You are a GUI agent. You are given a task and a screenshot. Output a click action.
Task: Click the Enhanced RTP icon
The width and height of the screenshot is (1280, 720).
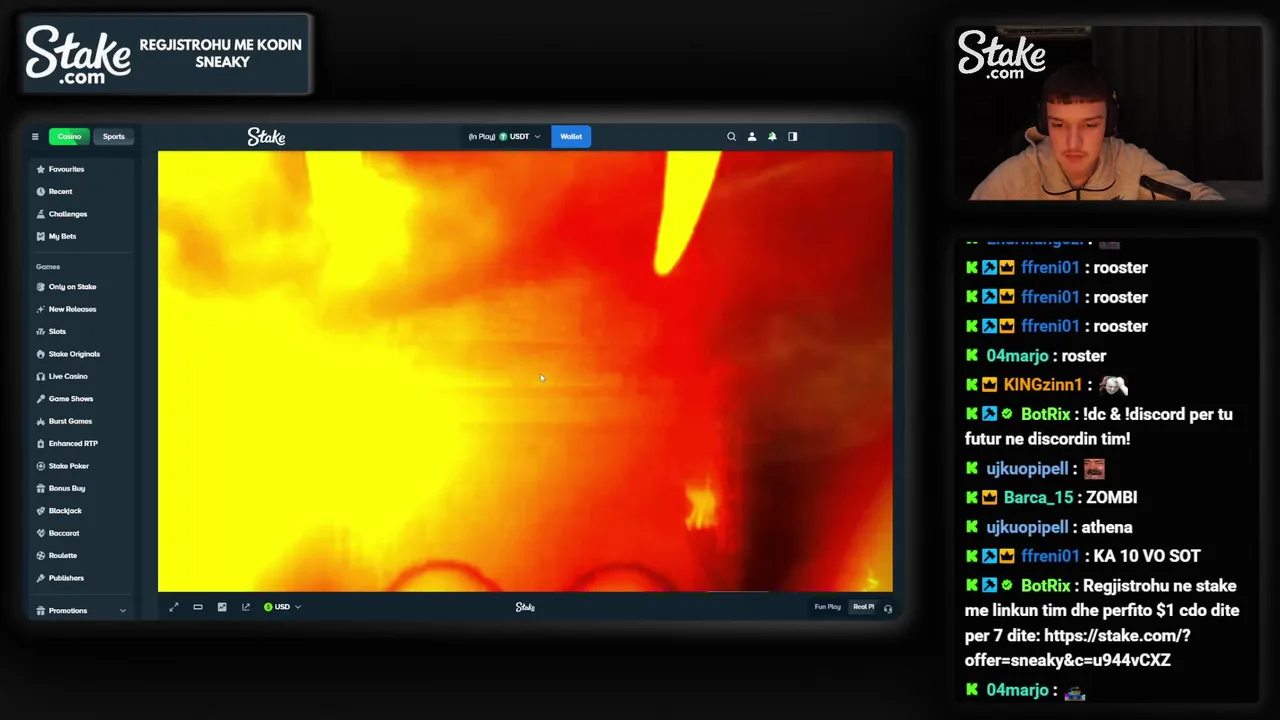point(41,443)
